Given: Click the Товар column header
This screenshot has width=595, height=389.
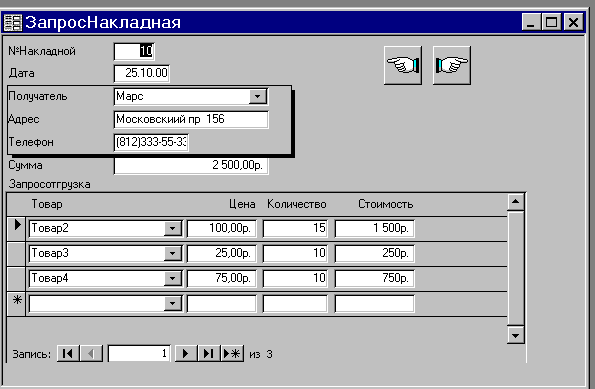Looking at the screenshot, I should 47,204.
